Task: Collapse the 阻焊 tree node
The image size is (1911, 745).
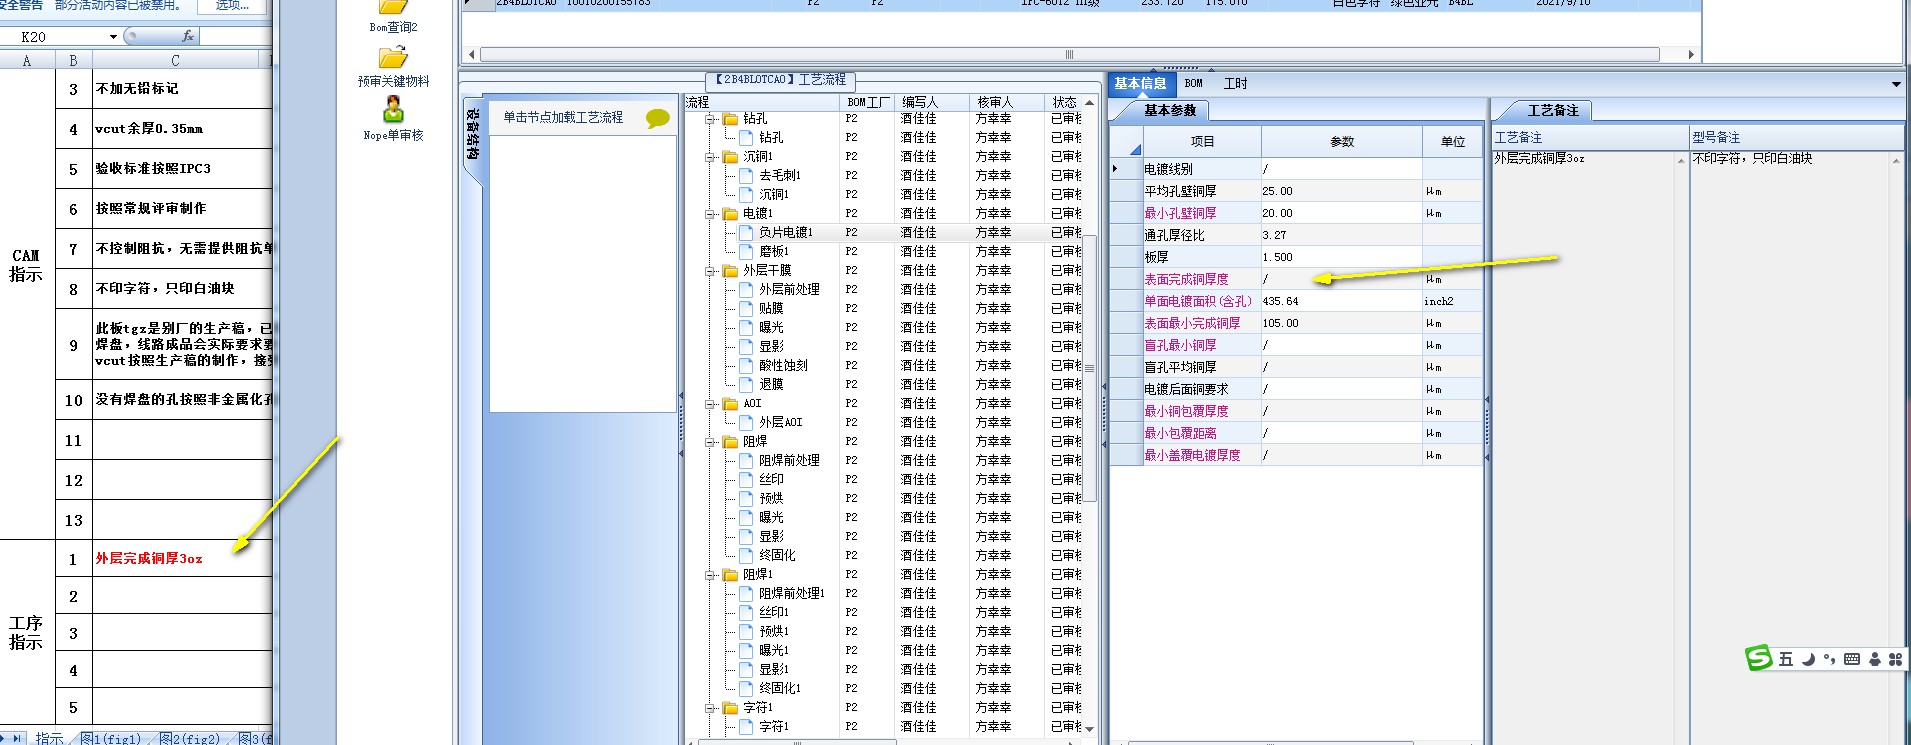Action: pos(711,442)
